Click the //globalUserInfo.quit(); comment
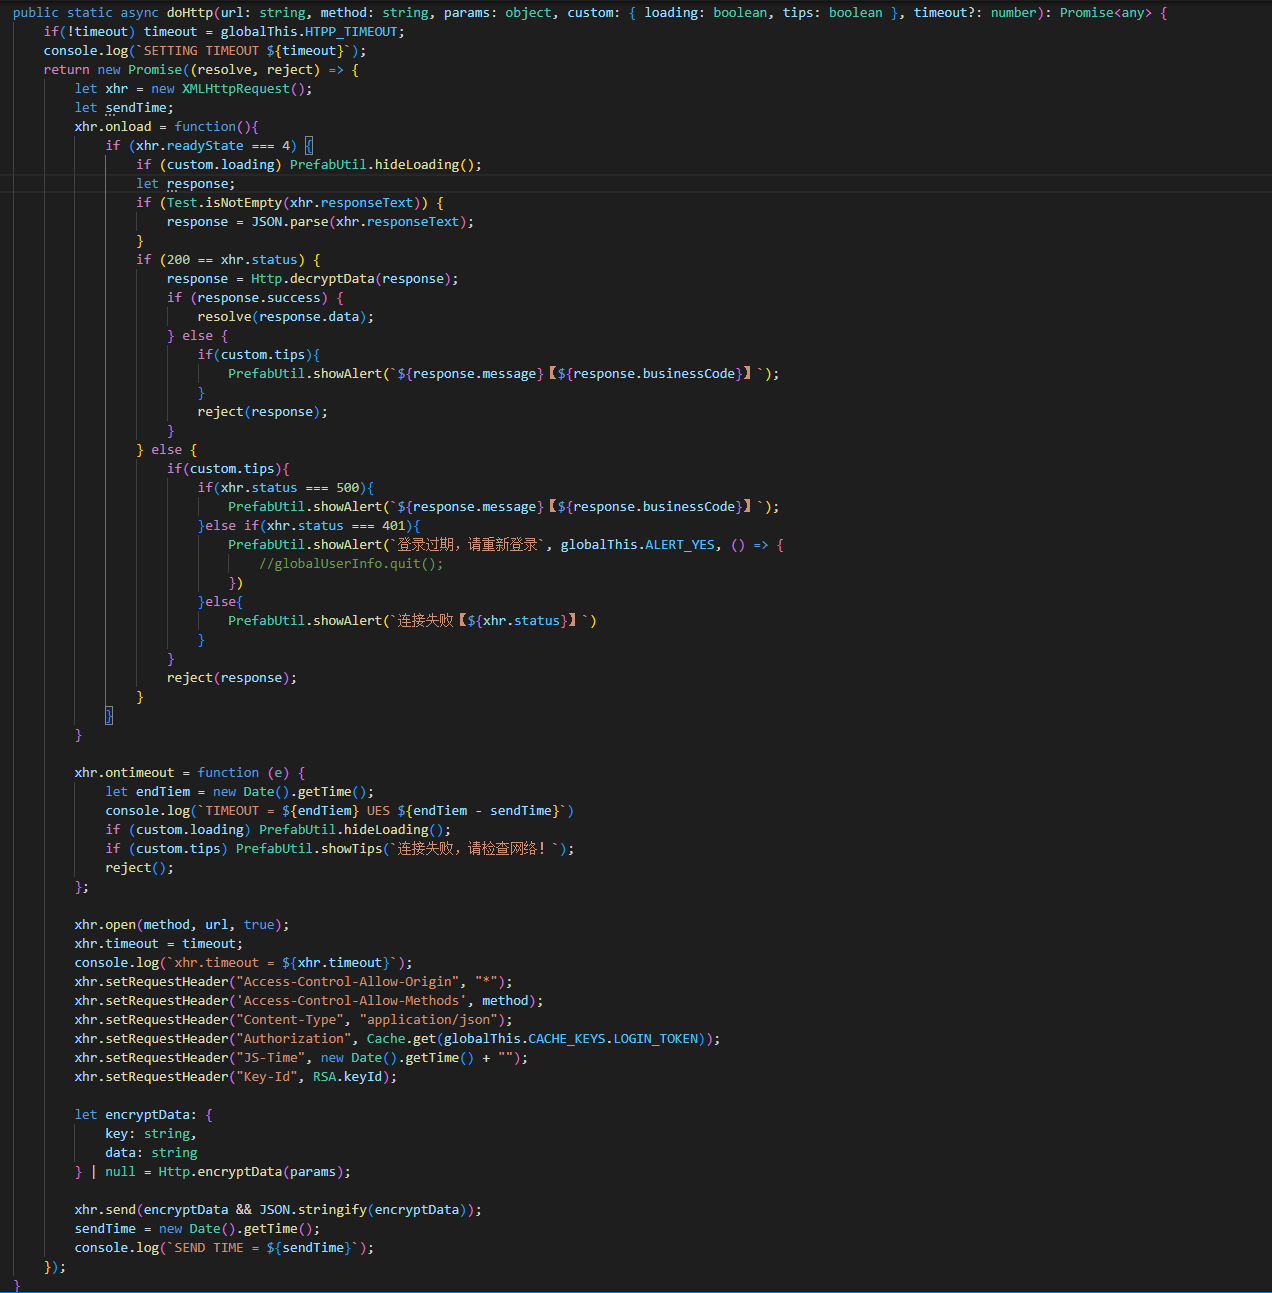The image size is (1272, 1293). click(351, 564)
